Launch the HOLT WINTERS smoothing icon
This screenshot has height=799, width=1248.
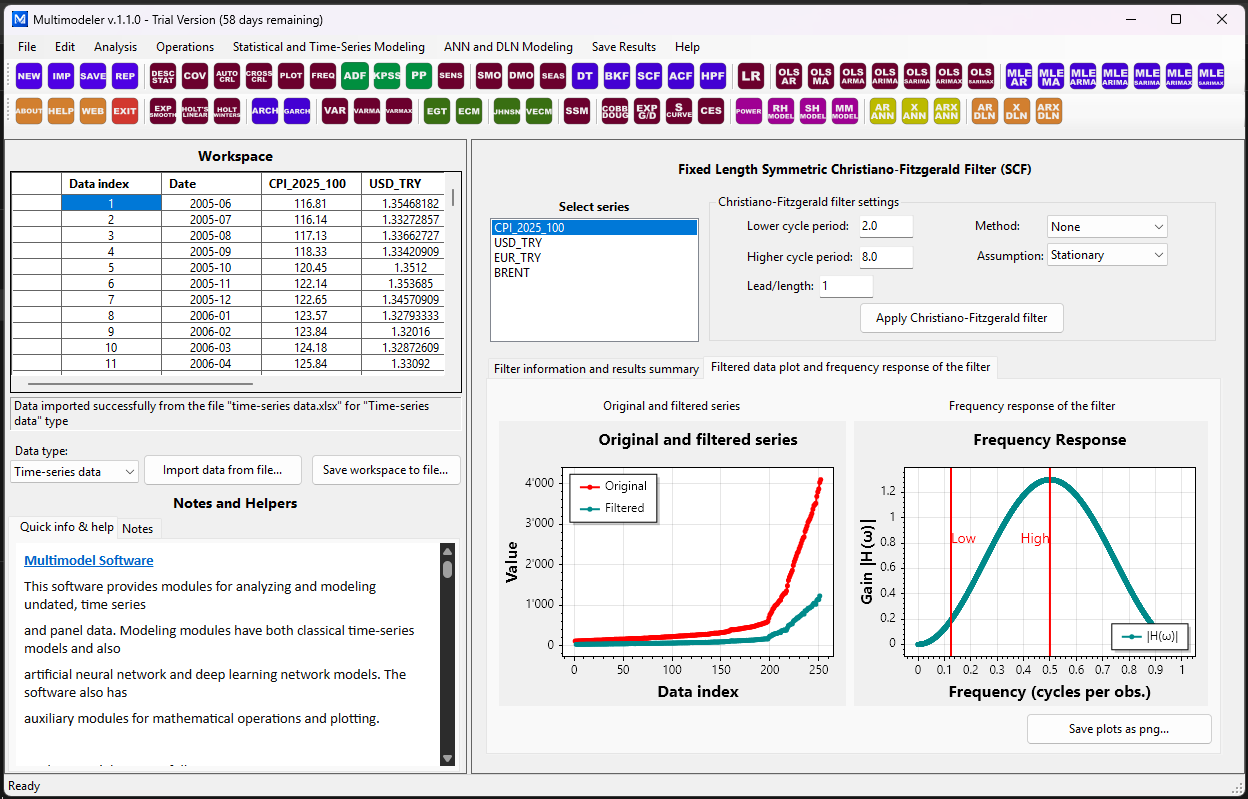pyautogui.click(x=227, y=112)
